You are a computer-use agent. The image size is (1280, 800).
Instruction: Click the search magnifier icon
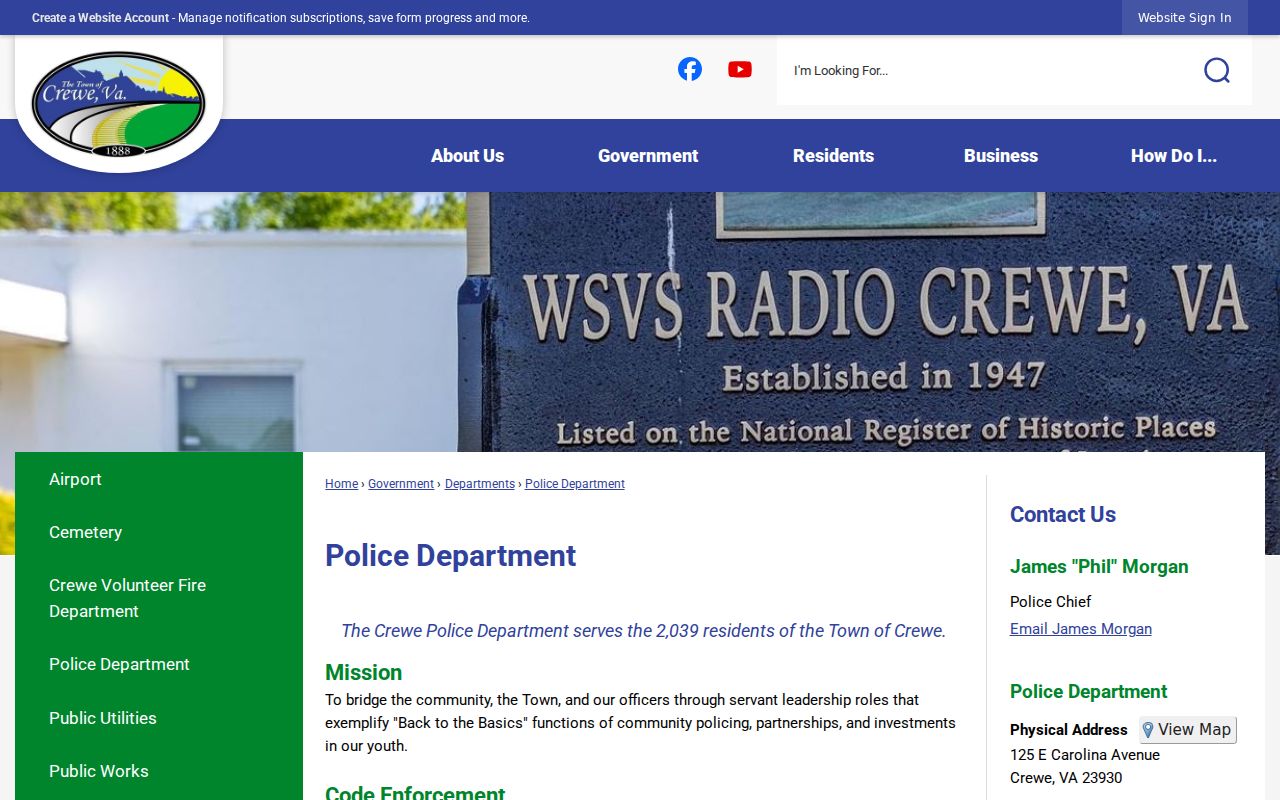1217,70
